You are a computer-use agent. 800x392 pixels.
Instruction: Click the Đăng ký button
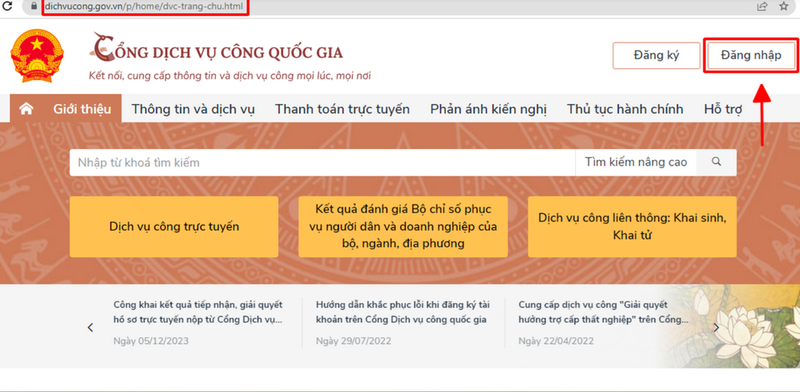coord(656,55)
